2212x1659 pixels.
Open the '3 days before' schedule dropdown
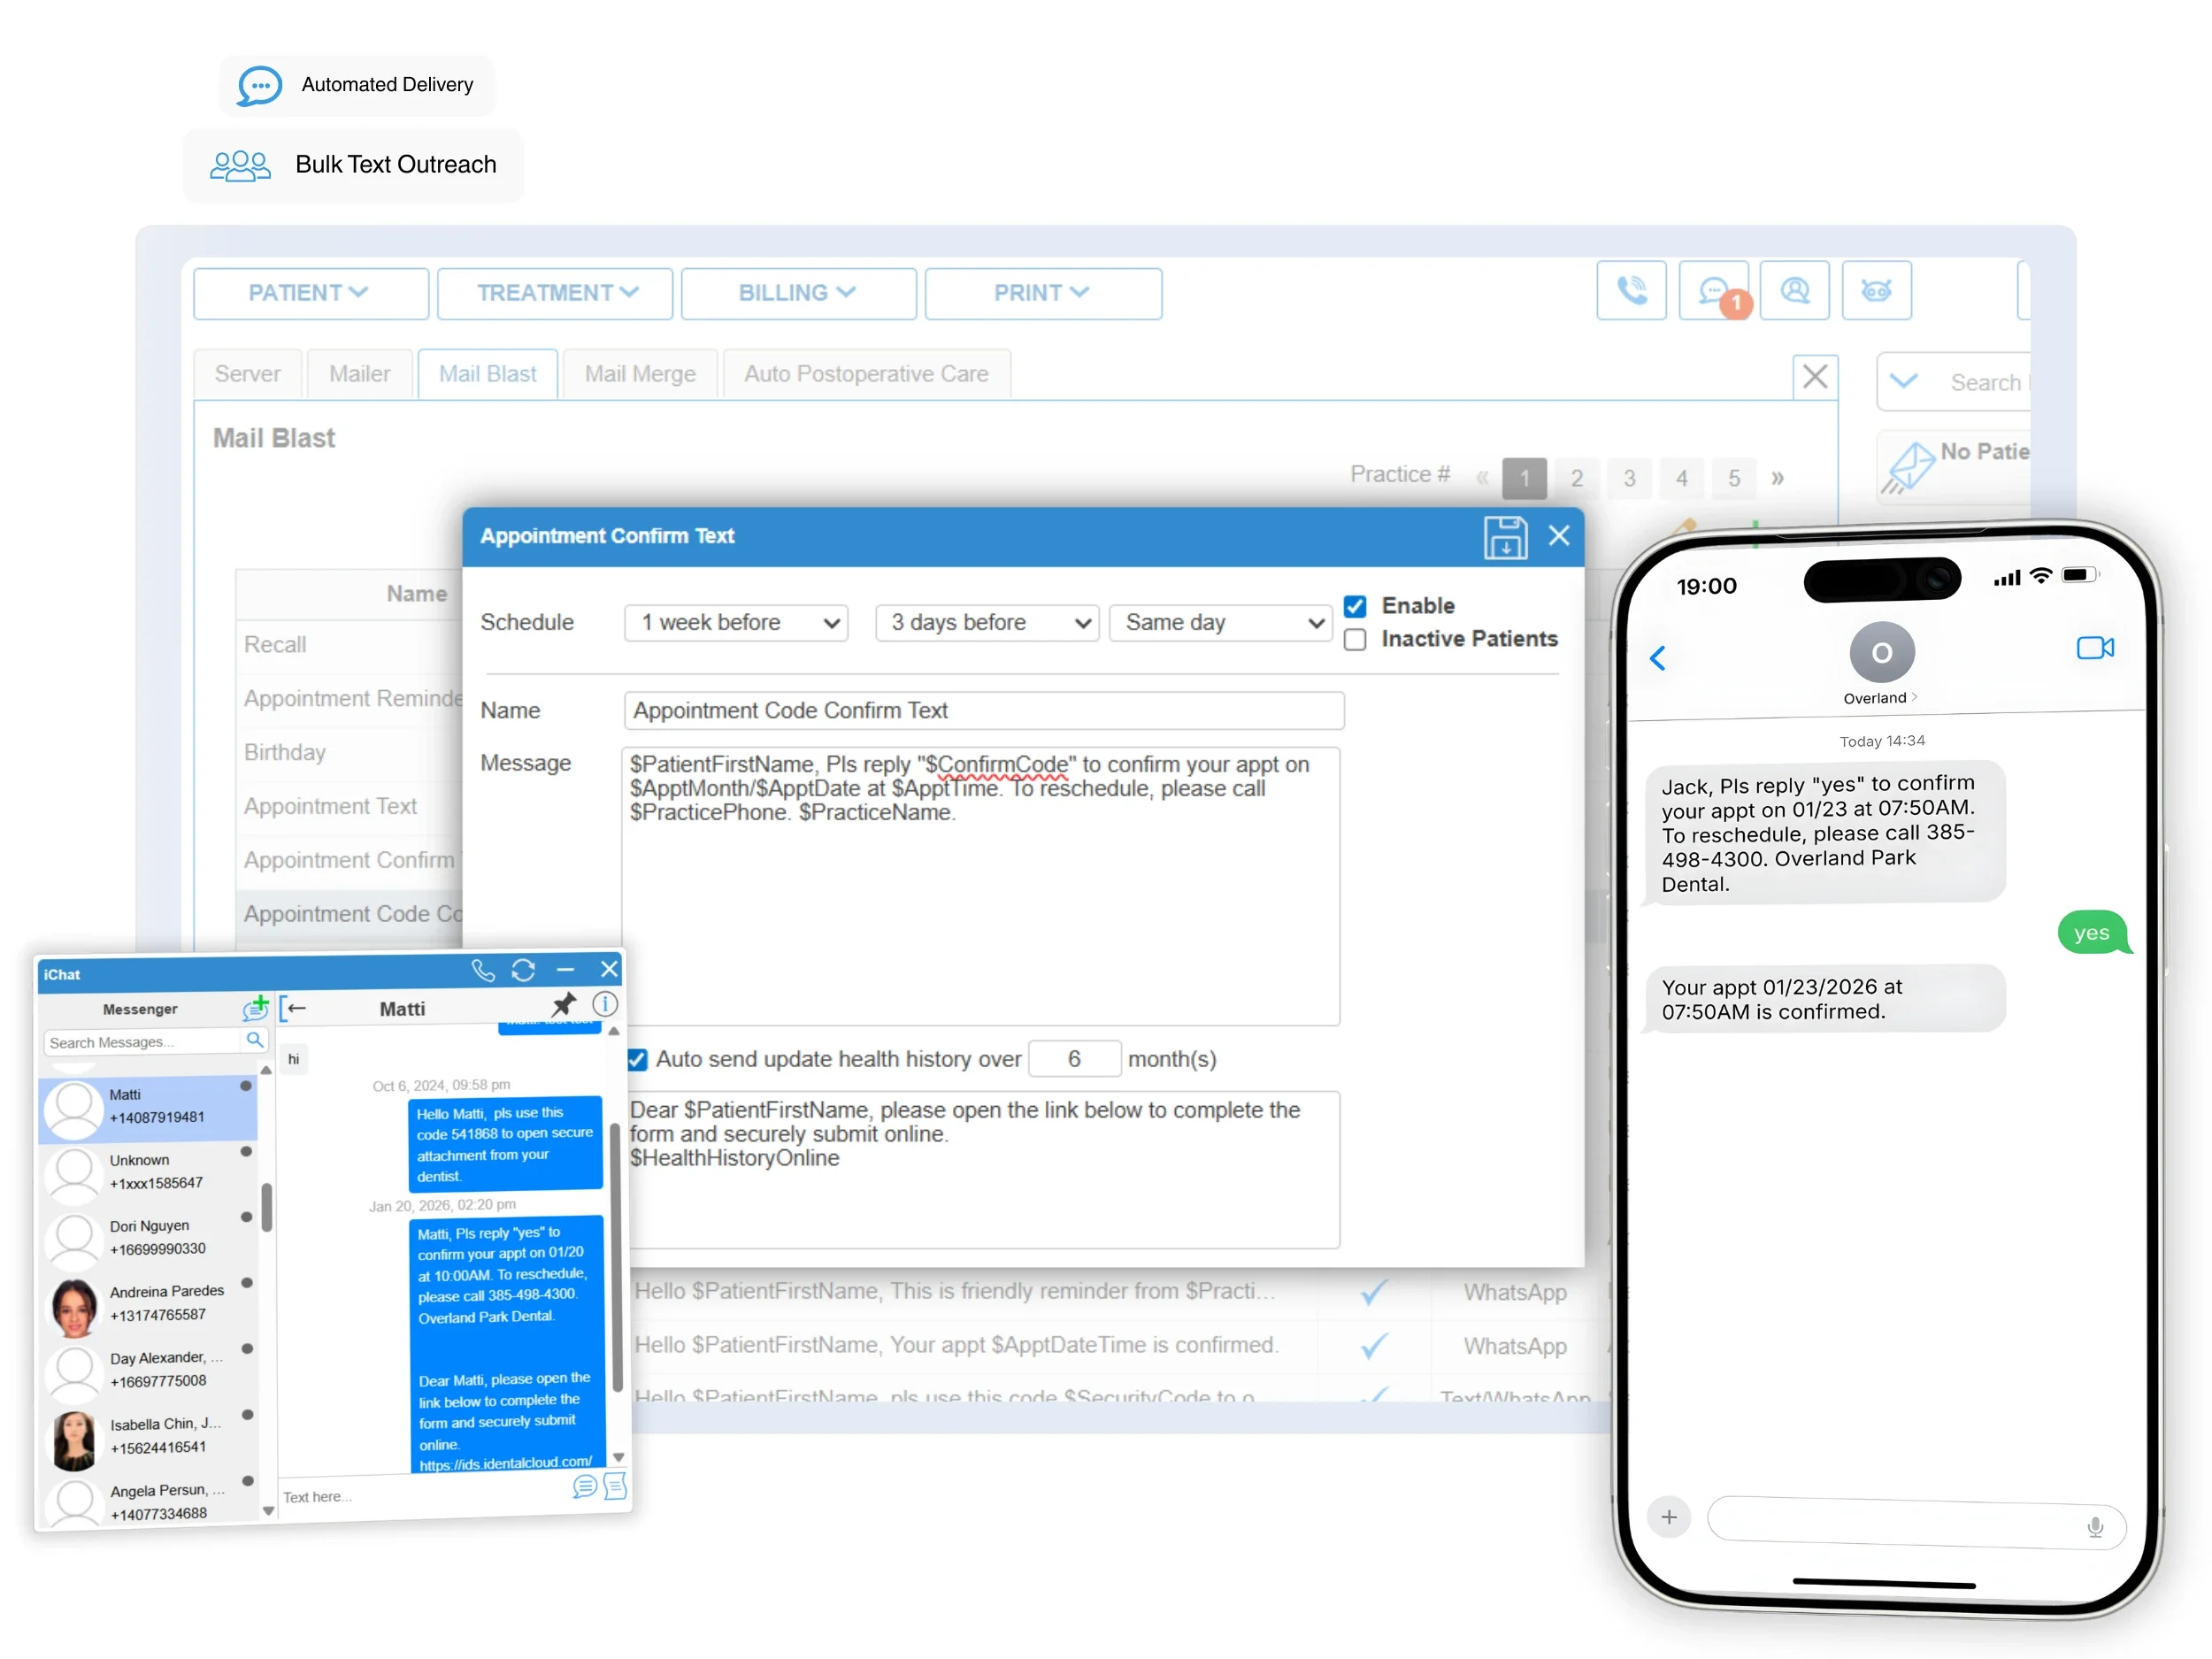point(987,623)
